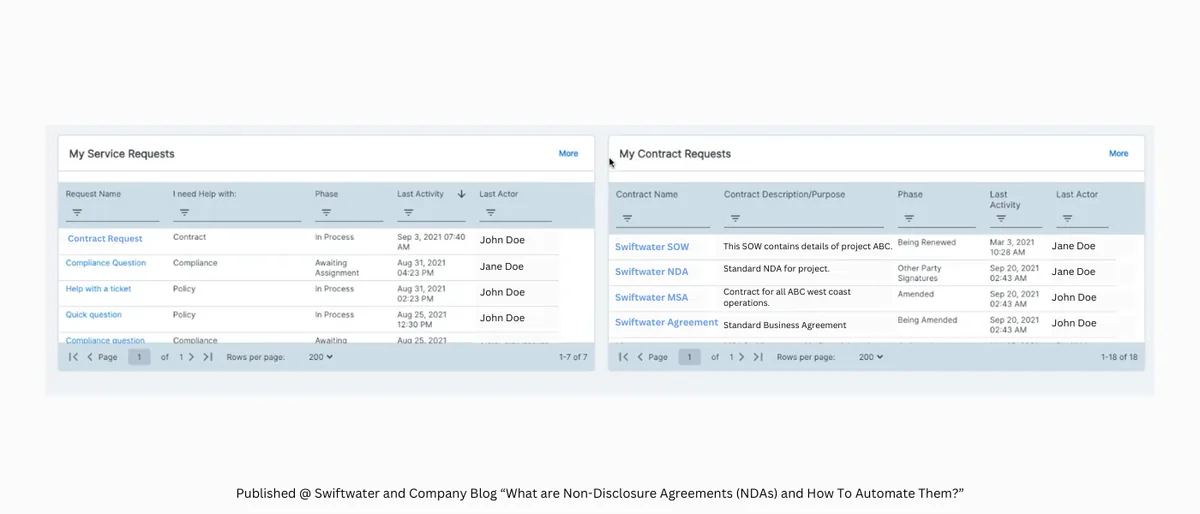The width and height of the screenshot is (1200, 514).
Task: Open filter under Contract Description/Purpose column
Action: tap(735, 218)
